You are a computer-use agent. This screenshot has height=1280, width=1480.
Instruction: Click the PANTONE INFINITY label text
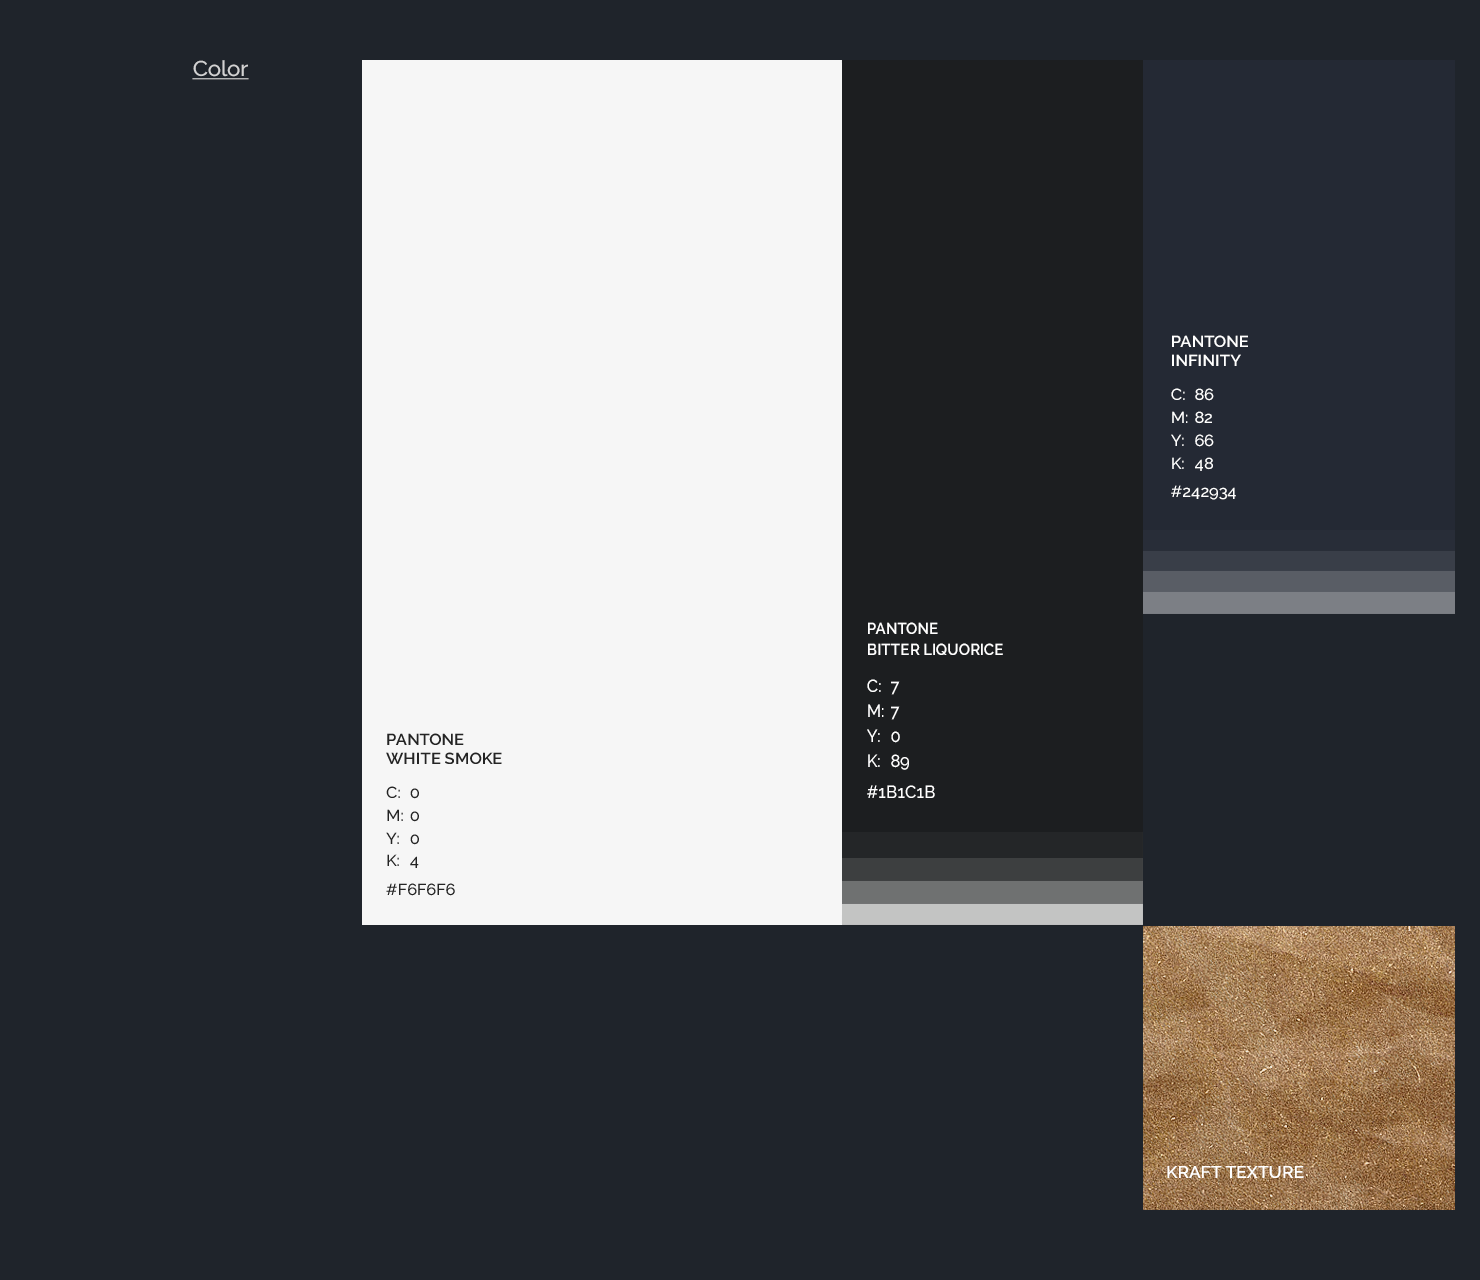click(x=1209, y=351)
